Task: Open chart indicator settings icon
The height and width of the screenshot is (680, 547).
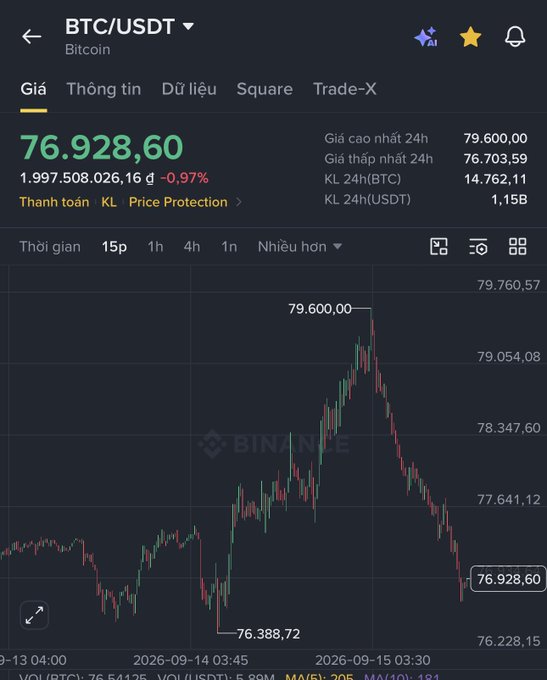Action: point(478,247)
